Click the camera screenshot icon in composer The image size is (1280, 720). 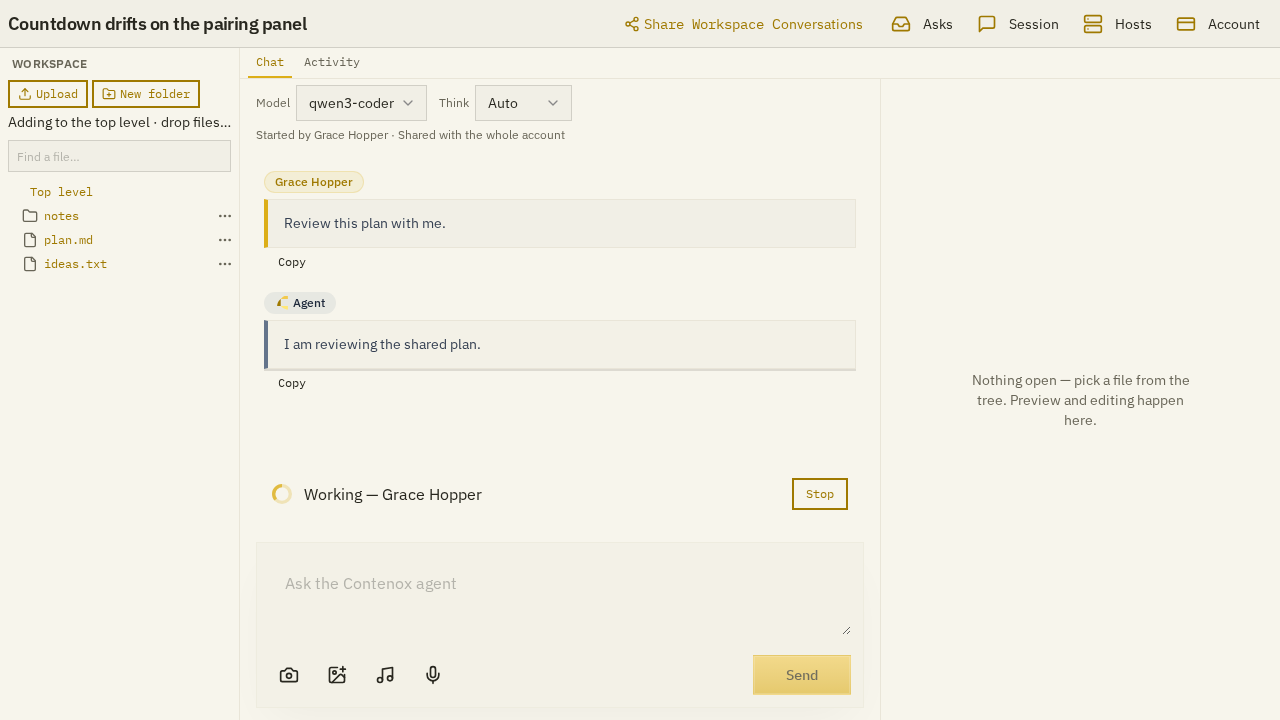[289, 675]
